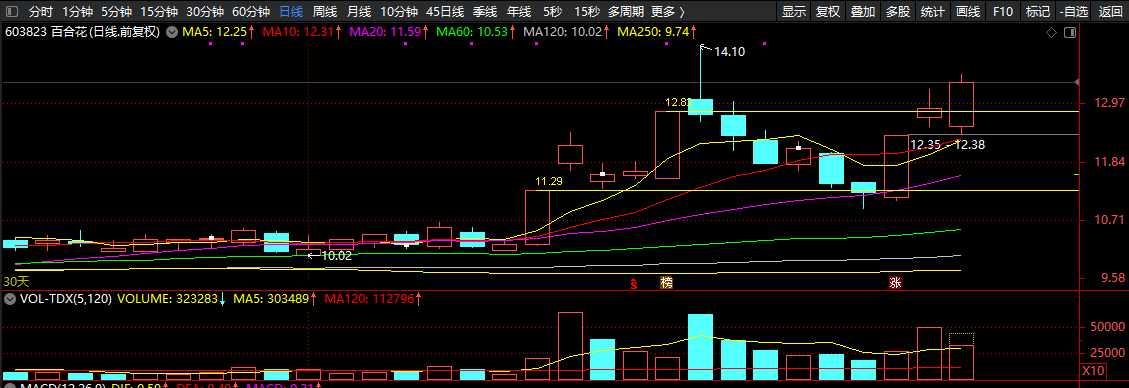Viewport: 1129px width, 388px height.
Task: Expand the 更多 periods menu
Action: [667, 12]
